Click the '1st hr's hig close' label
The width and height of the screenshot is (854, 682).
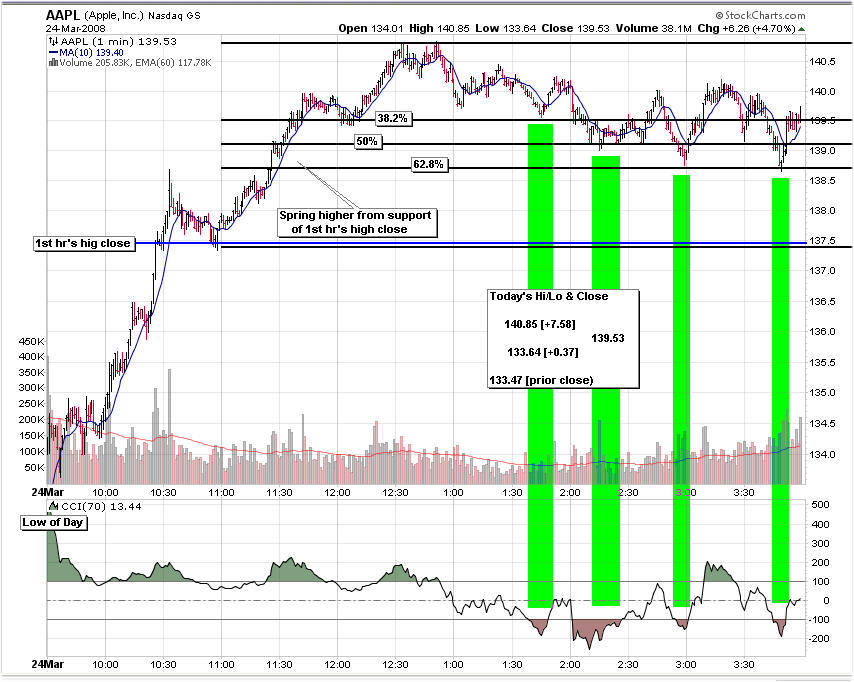point(83,243)
